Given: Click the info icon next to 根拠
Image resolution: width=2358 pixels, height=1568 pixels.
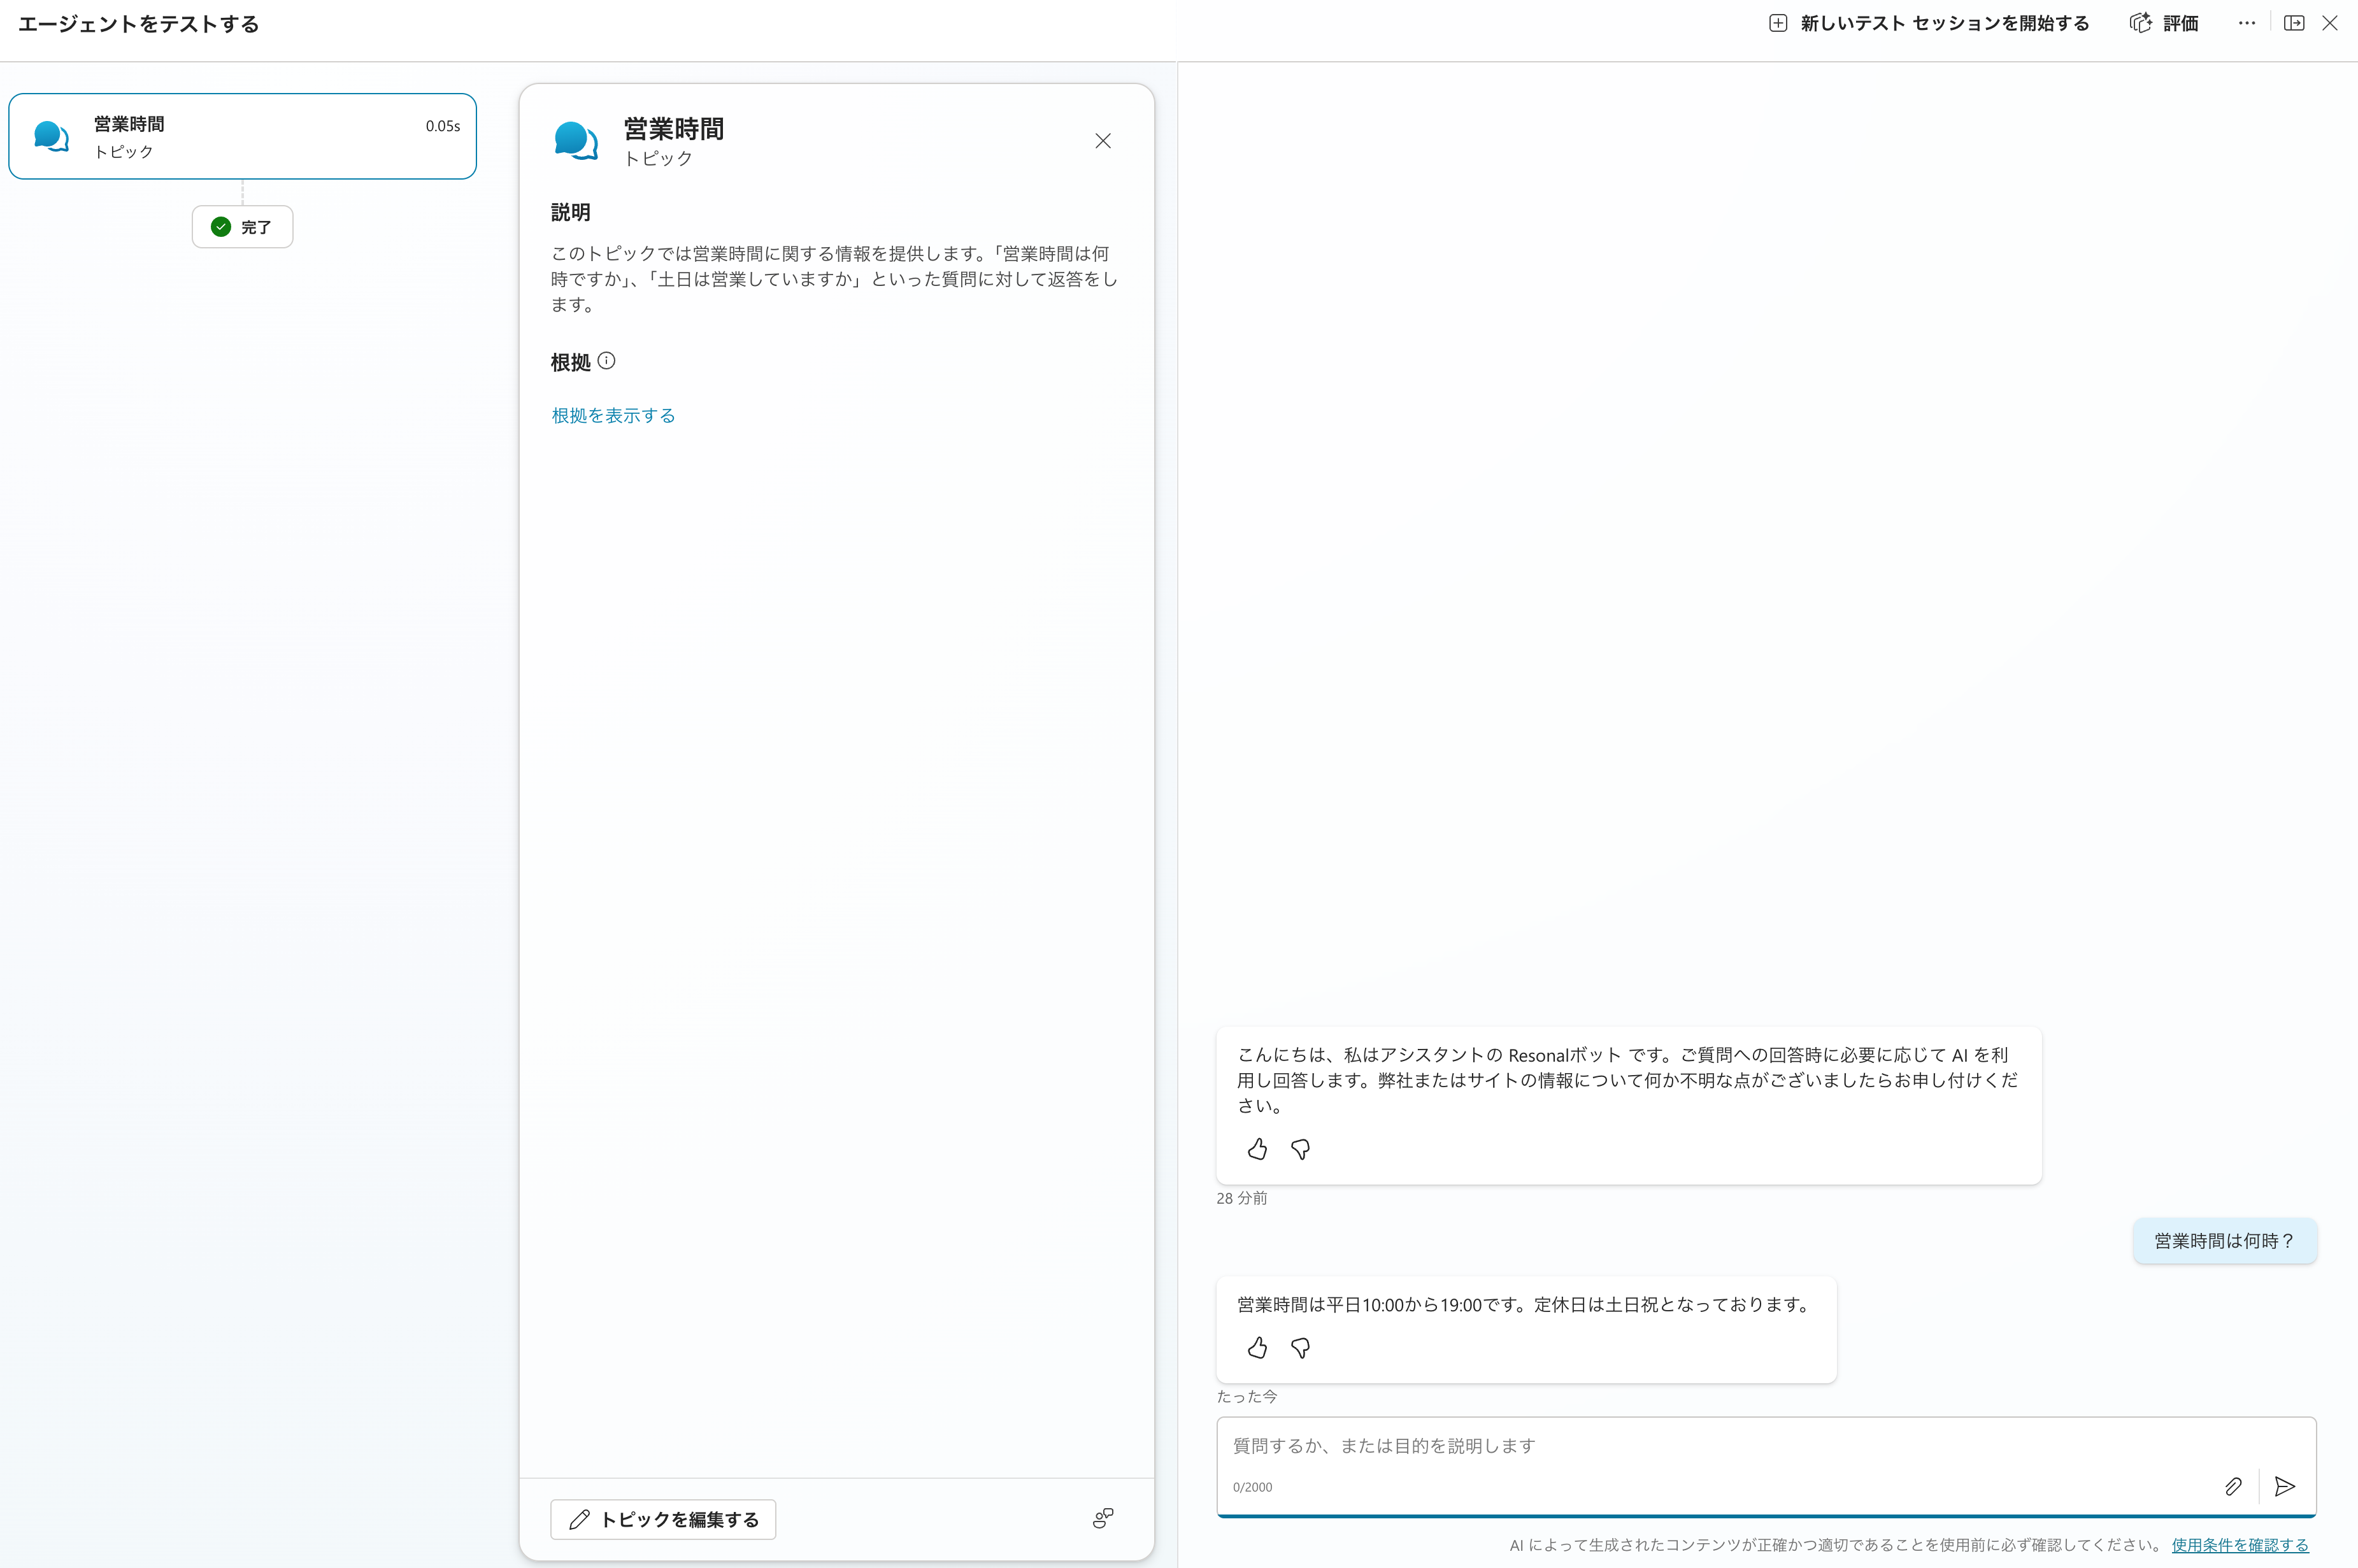Looking at the screenshot, I should (x=606, y=361).
